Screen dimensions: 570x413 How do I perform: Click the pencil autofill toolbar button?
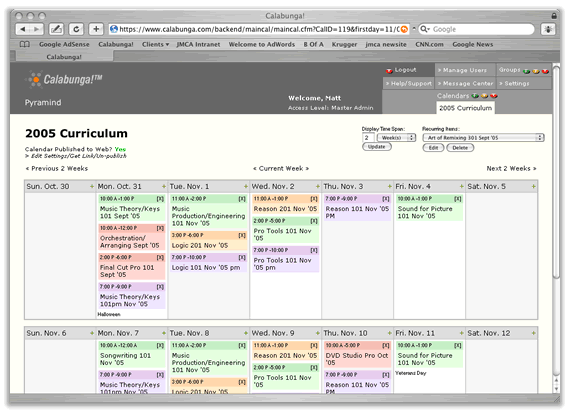(56, 29)
